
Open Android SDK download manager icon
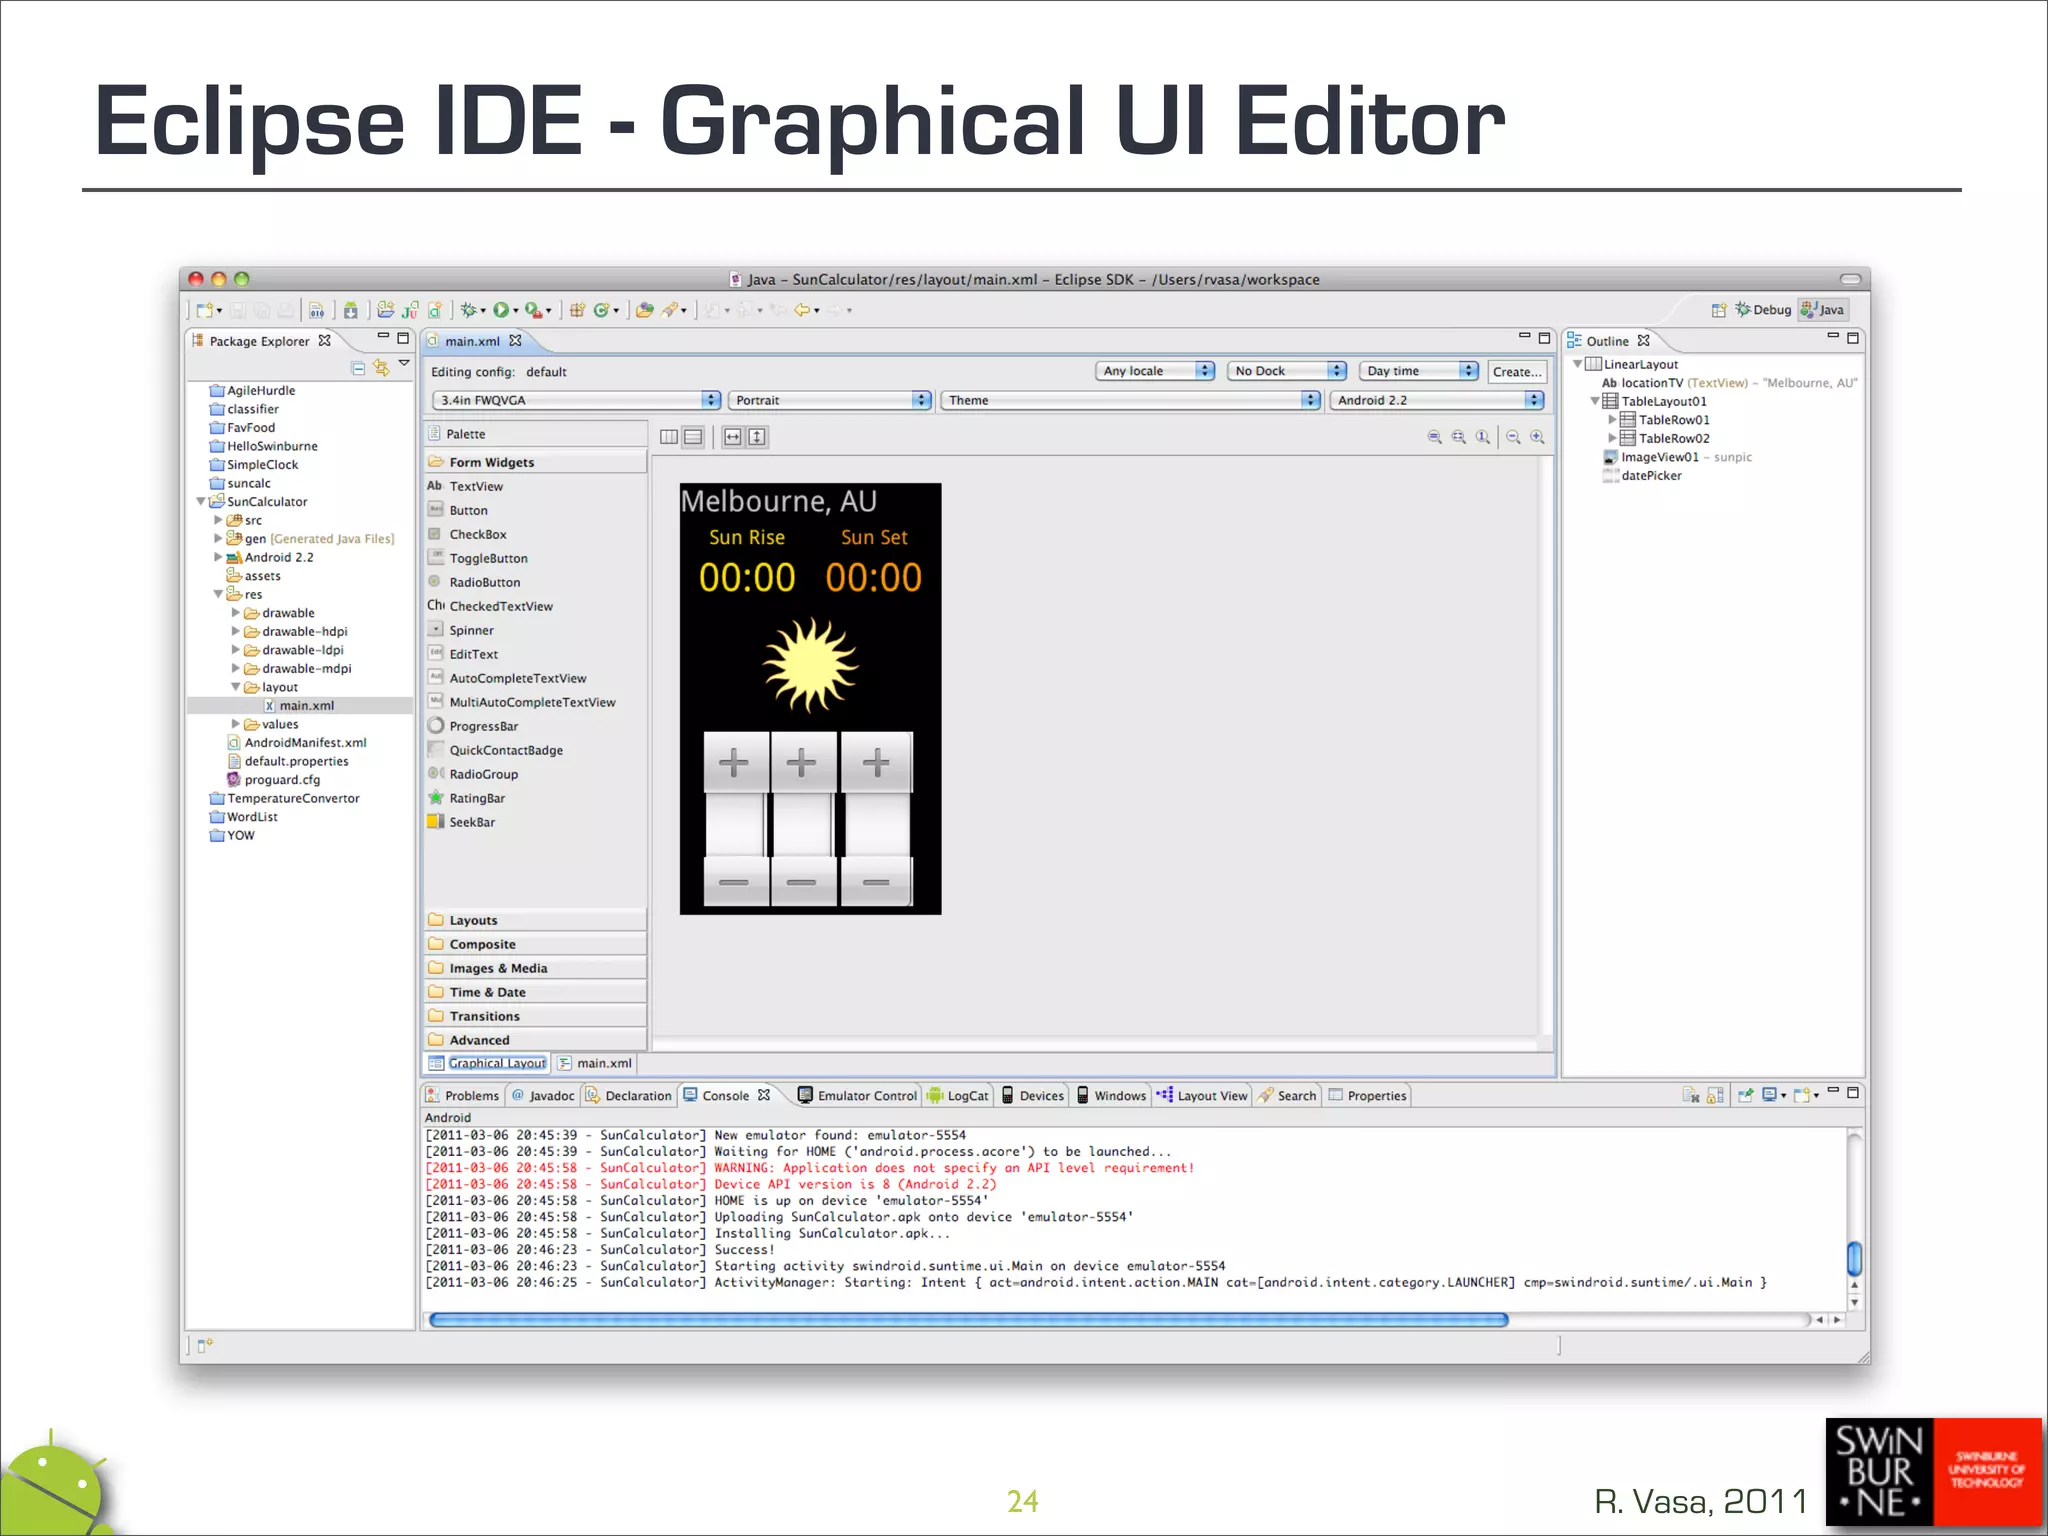click(351, 310)
